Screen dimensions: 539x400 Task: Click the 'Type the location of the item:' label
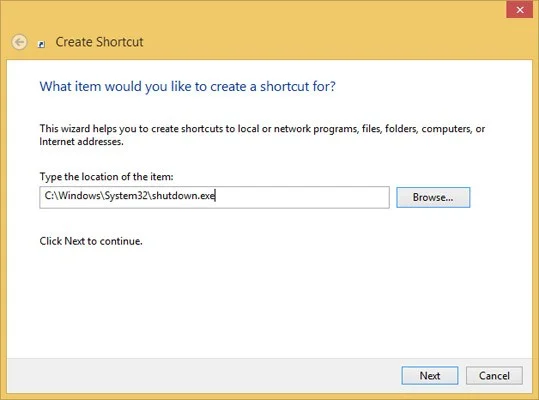pyautogui.click(x=107, y=177)
